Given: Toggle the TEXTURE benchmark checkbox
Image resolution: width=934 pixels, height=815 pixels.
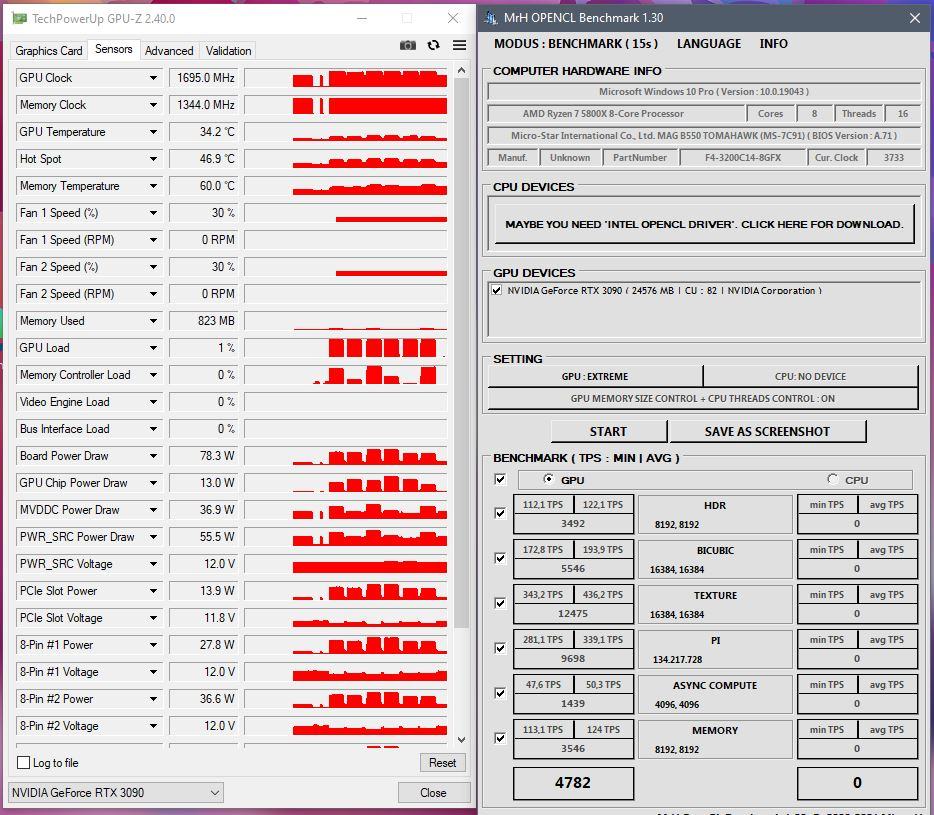Looking at the screenshot, I should tap(500, 603).
